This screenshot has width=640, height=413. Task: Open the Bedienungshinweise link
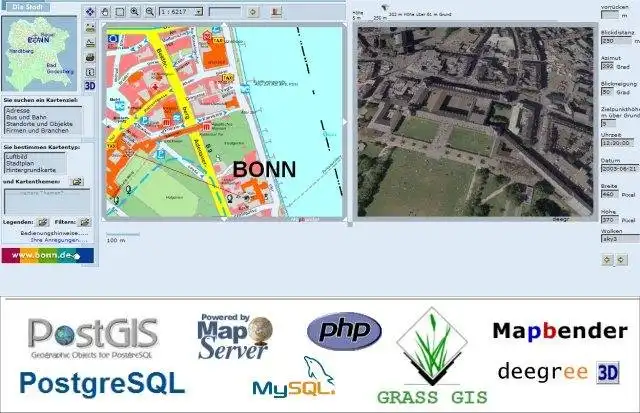(54, 233)
